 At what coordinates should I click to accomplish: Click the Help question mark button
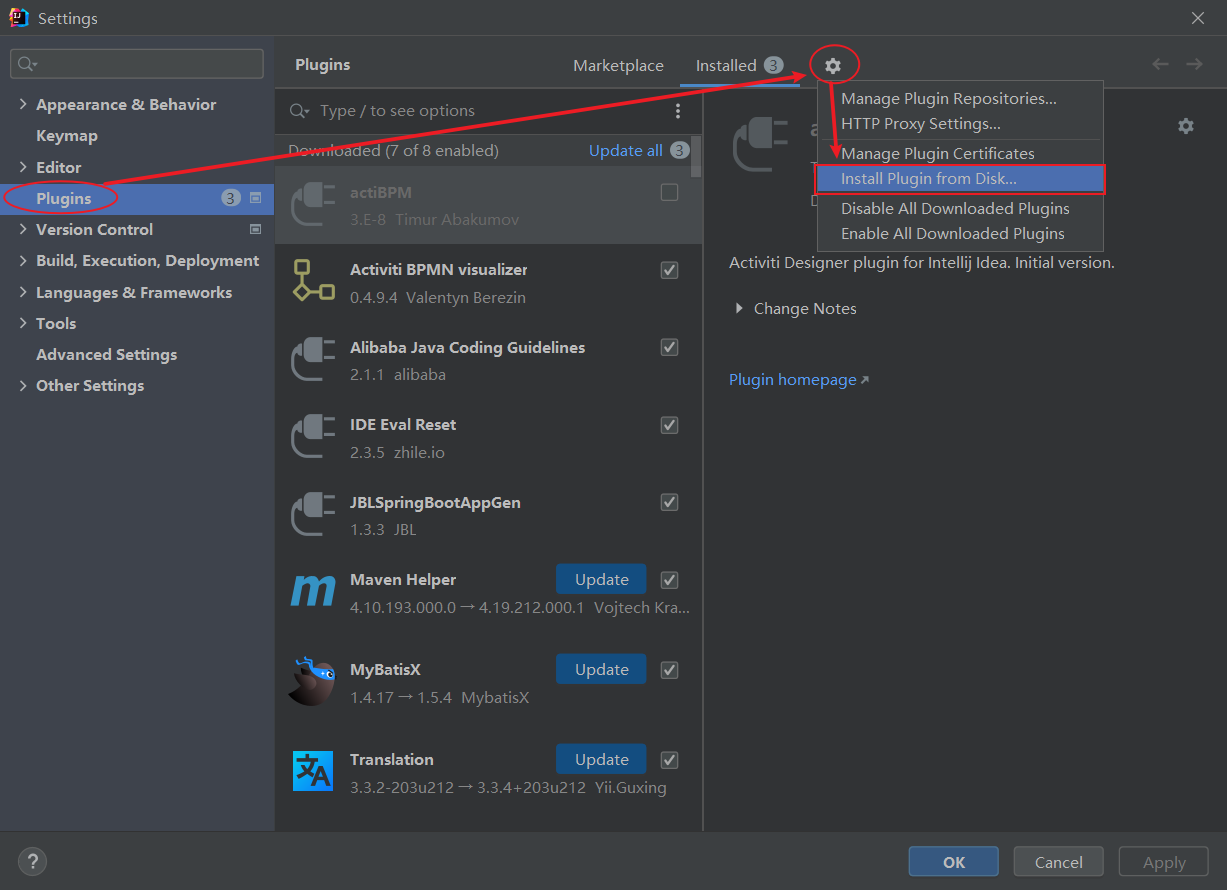[32, 861]
